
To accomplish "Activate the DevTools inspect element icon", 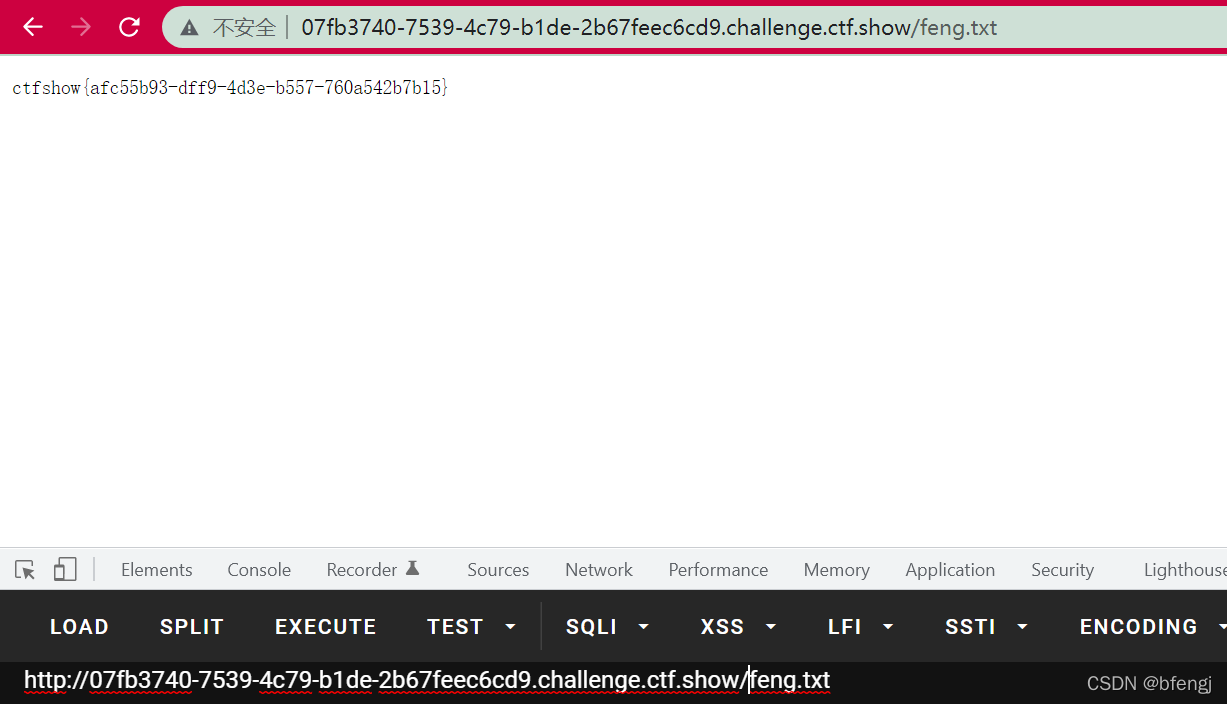I will (25, 570).
